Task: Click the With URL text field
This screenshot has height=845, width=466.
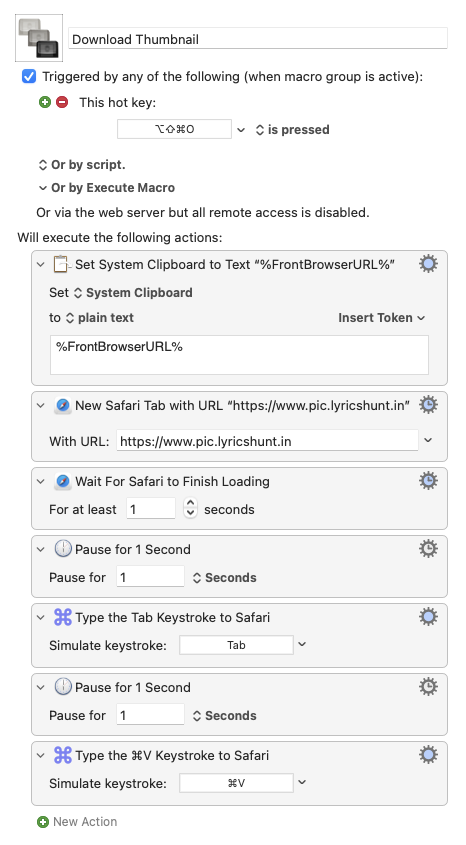Action: point(267,441)
